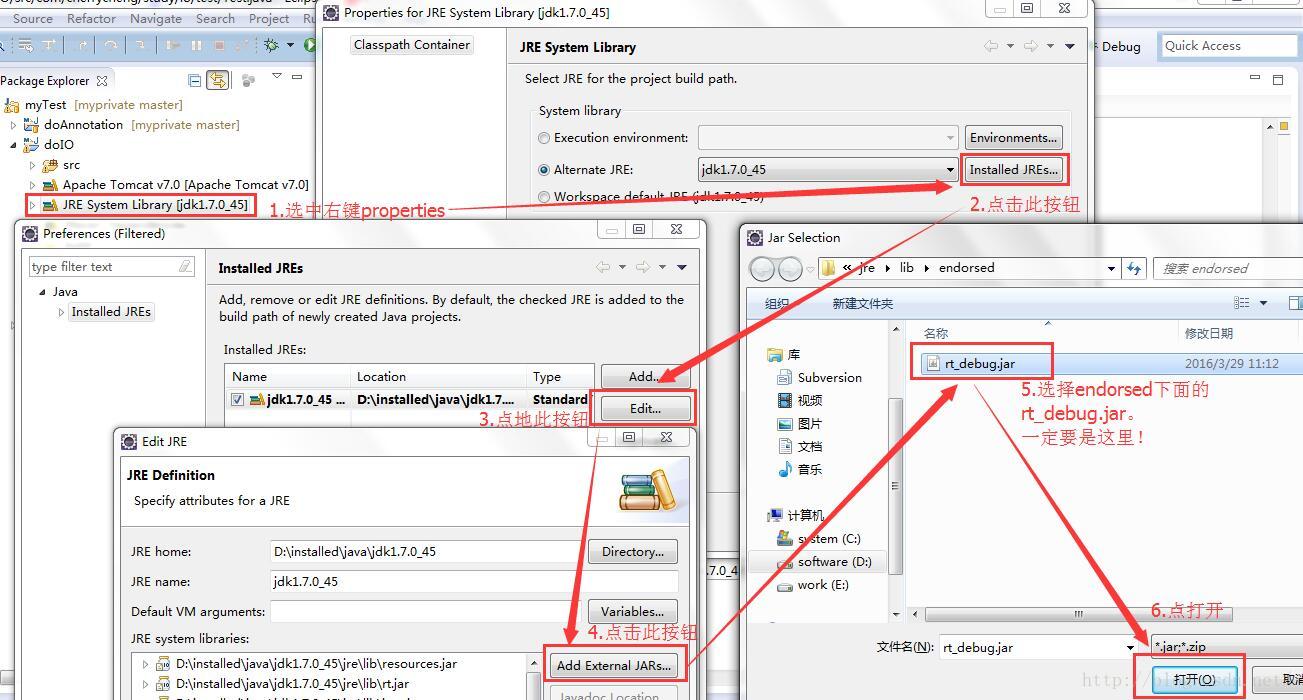Collapse the Java node in the Preferences tree
The width and height of the screenshot is (1303, 700).
click(42, 292)
